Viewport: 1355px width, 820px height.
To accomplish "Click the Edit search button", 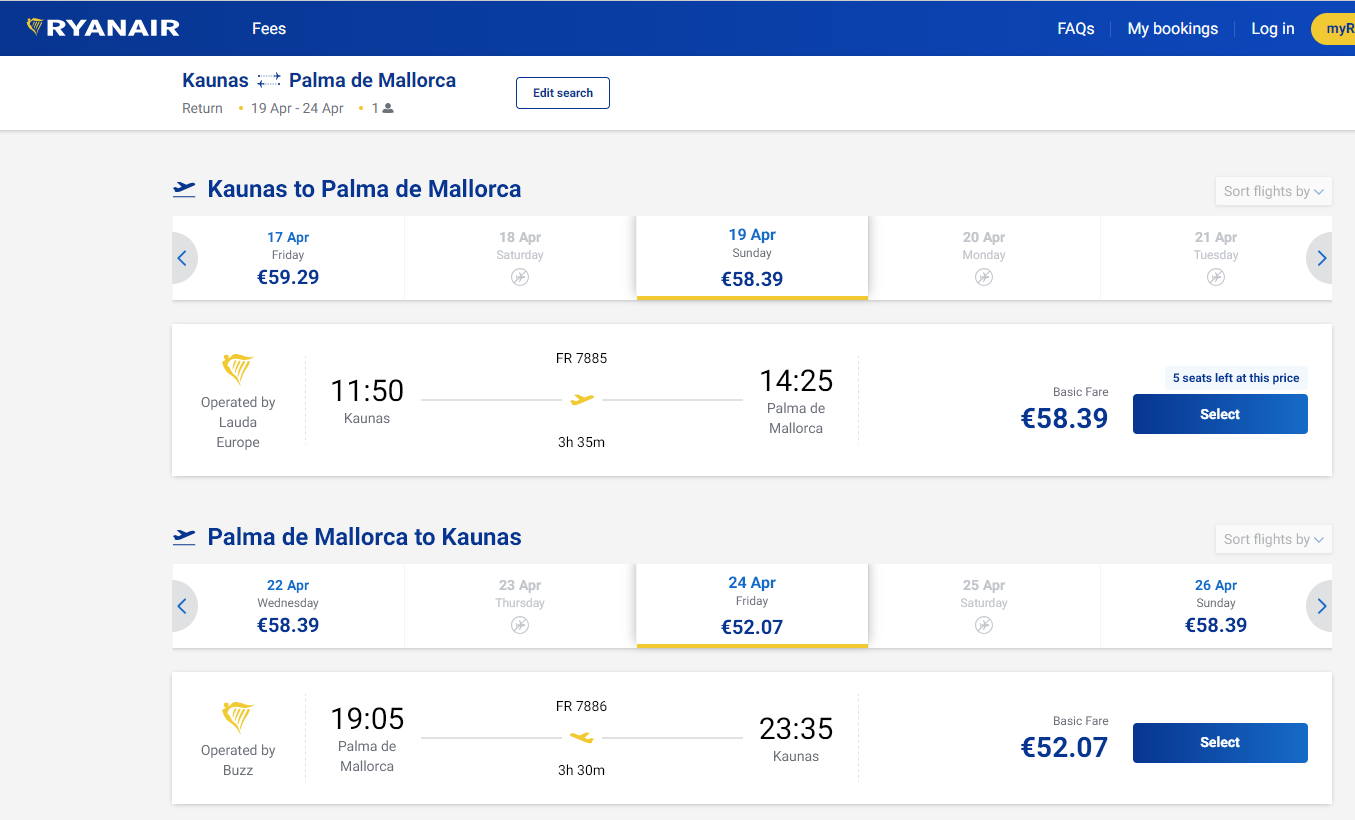I will (562, 93).
